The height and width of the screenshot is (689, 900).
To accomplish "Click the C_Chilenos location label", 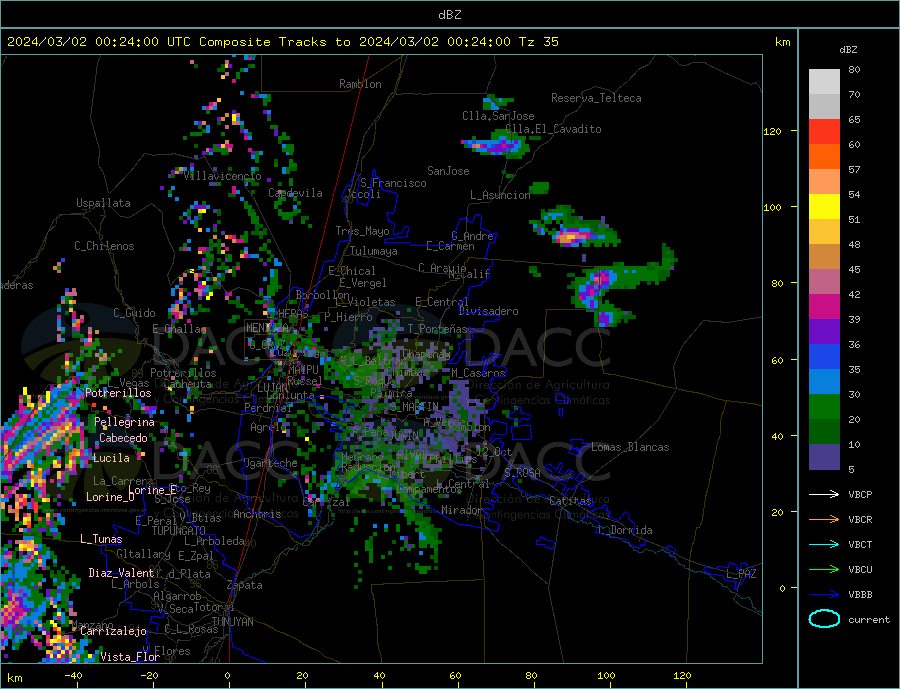I will coord(104,246).
